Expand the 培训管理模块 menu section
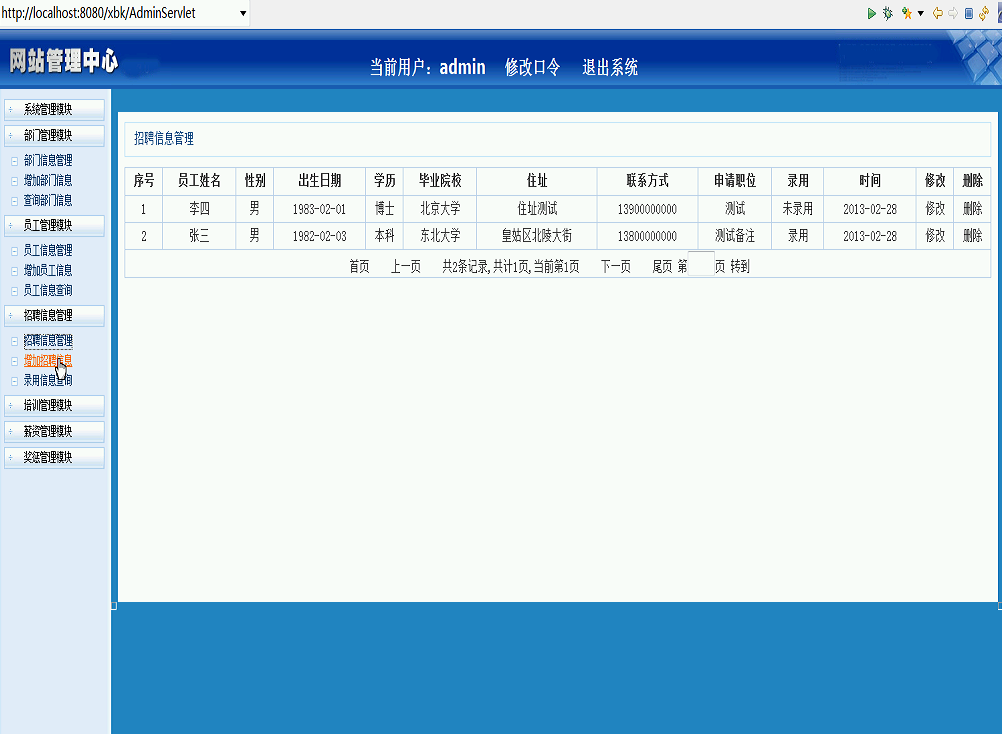1002x734 pixels. tap(54, 406)
